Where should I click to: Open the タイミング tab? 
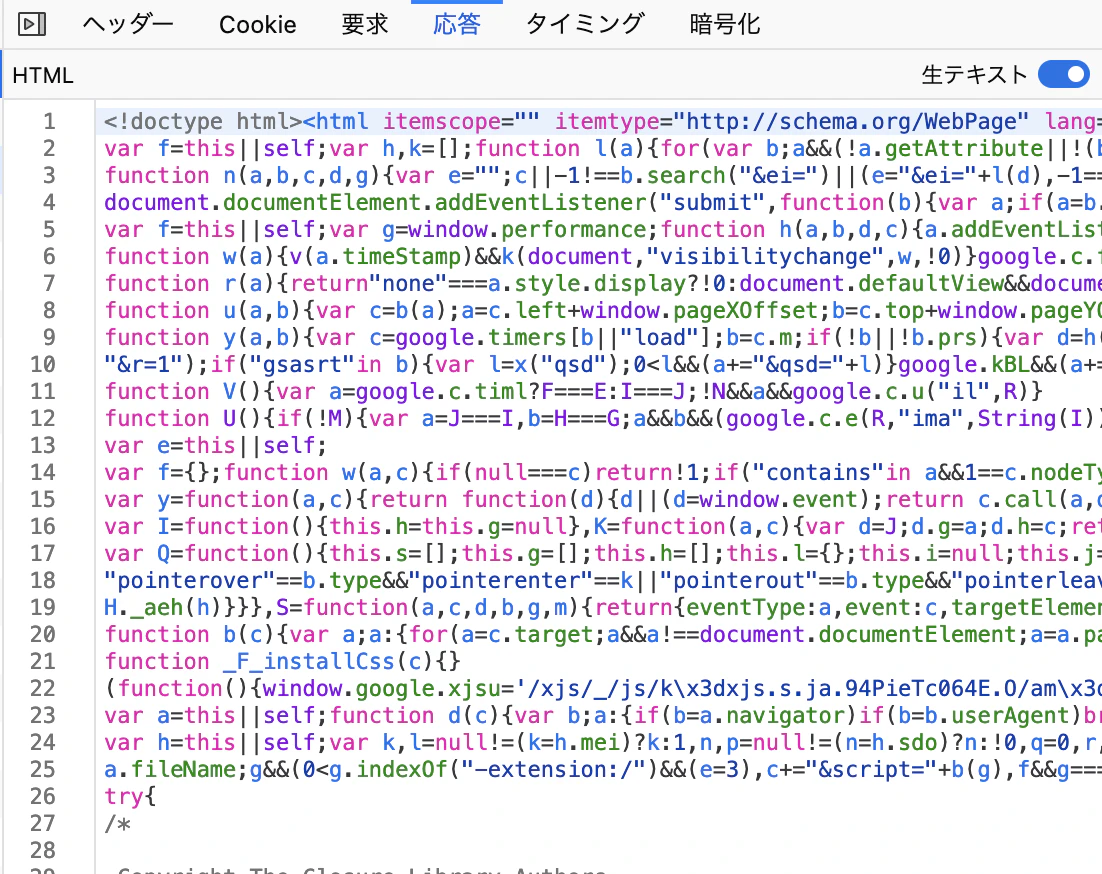585,25
